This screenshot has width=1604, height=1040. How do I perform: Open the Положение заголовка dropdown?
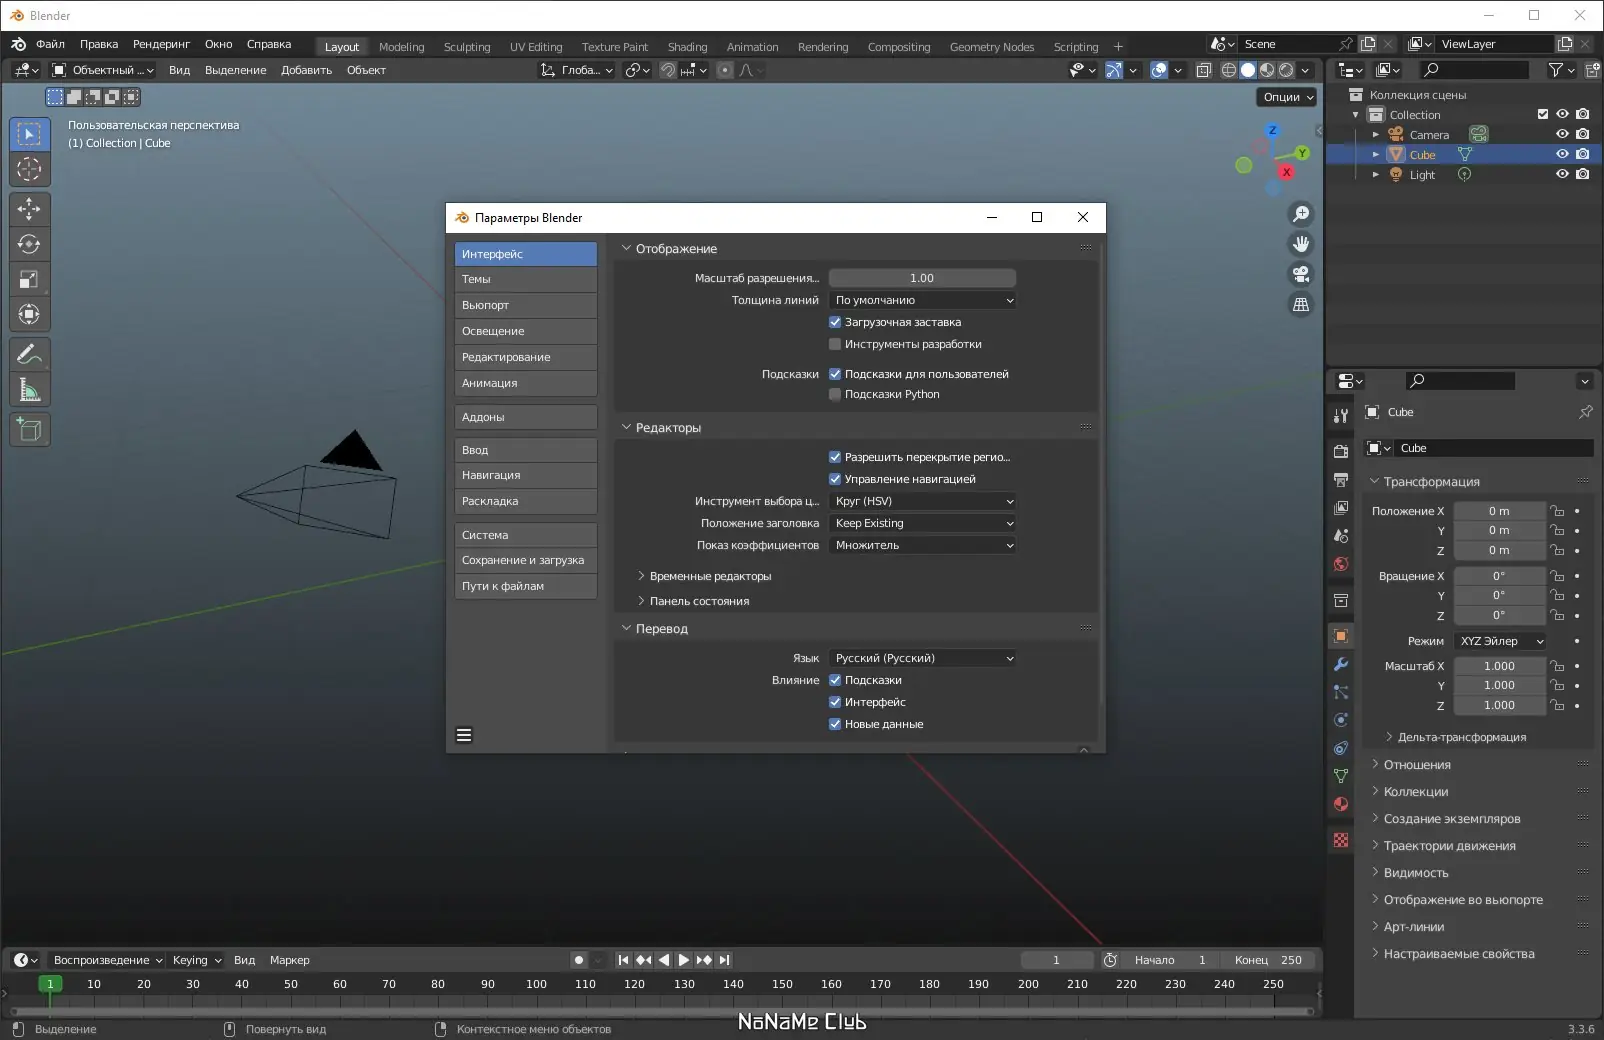click(x=922, y=523)
